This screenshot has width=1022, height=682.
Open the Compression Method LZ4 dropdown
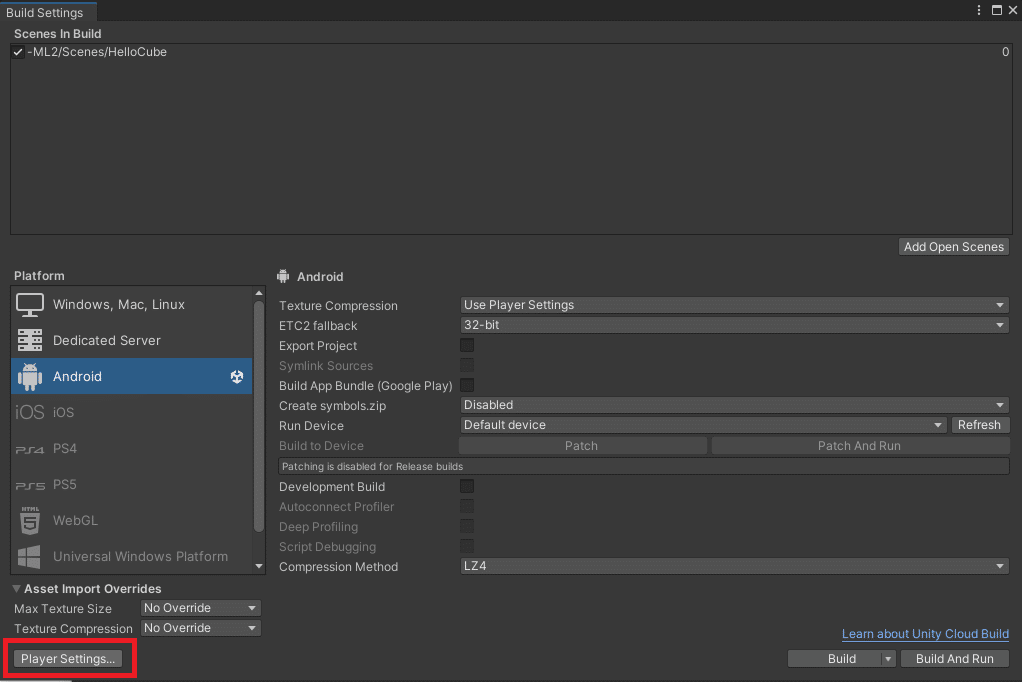(735, 566)
